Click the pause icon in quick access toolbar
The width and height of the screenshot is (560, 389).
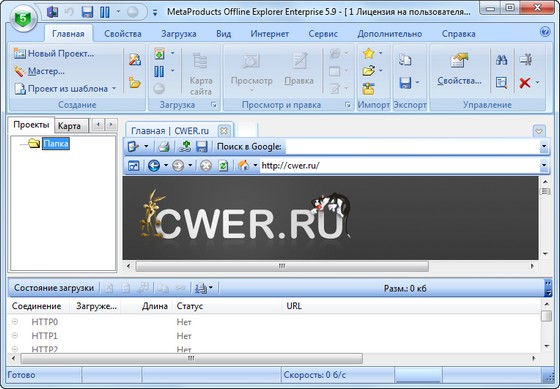tap(105, 12)
